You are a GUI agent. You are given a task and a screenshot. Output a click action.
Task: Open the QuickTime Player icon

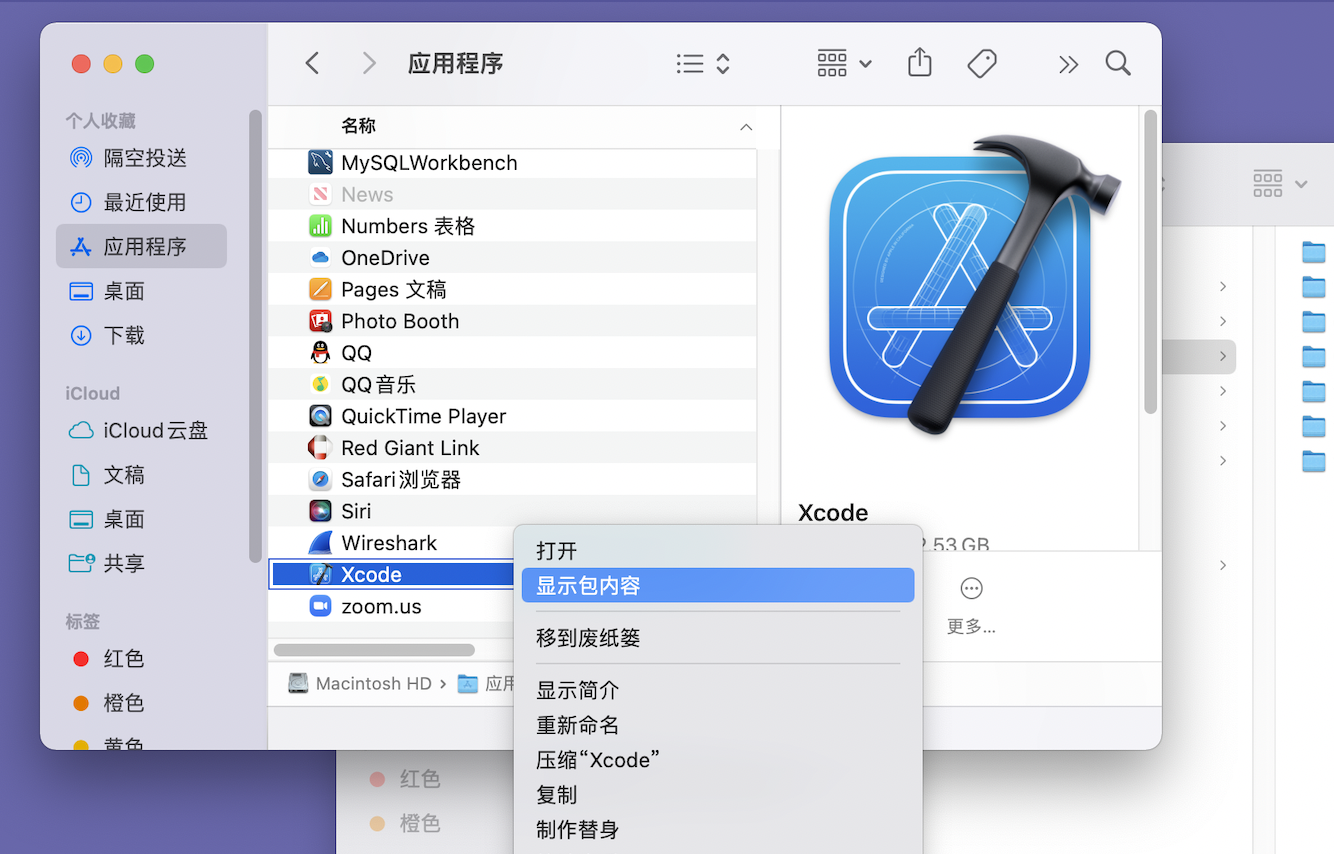coord(320,415)
